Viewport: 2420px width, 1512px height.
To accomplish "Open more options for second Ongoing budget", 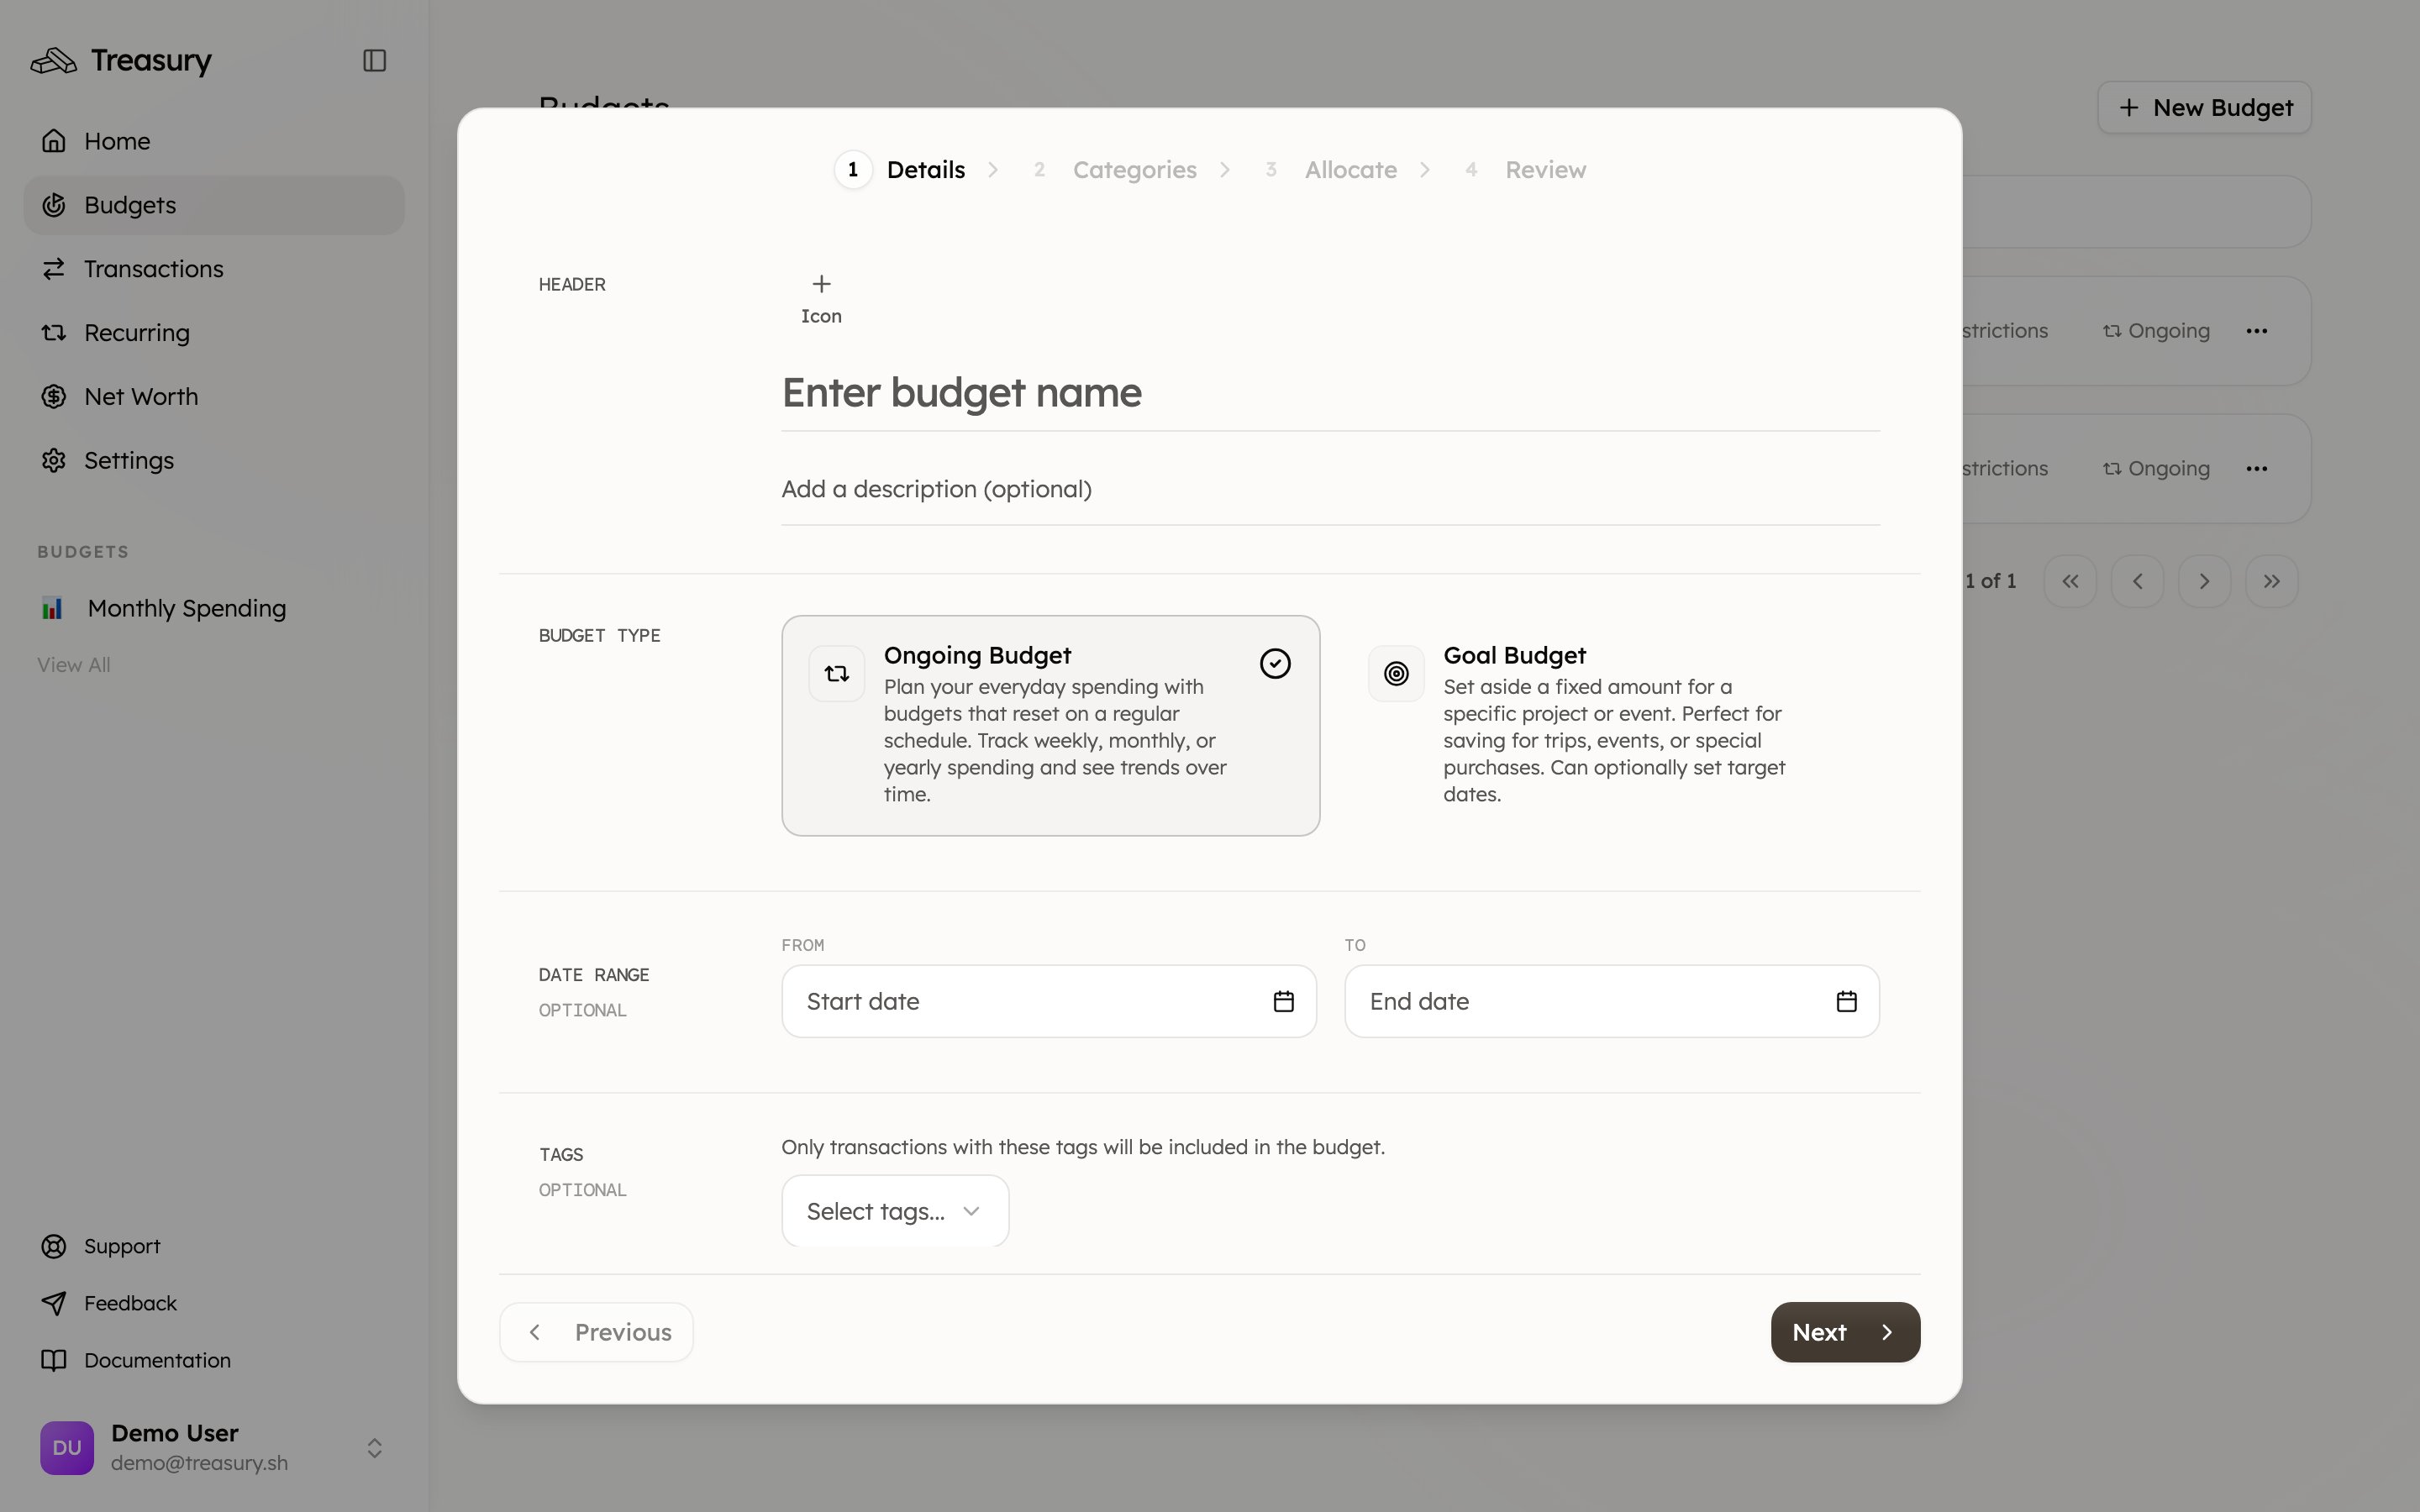I will tap(2257, 469).
